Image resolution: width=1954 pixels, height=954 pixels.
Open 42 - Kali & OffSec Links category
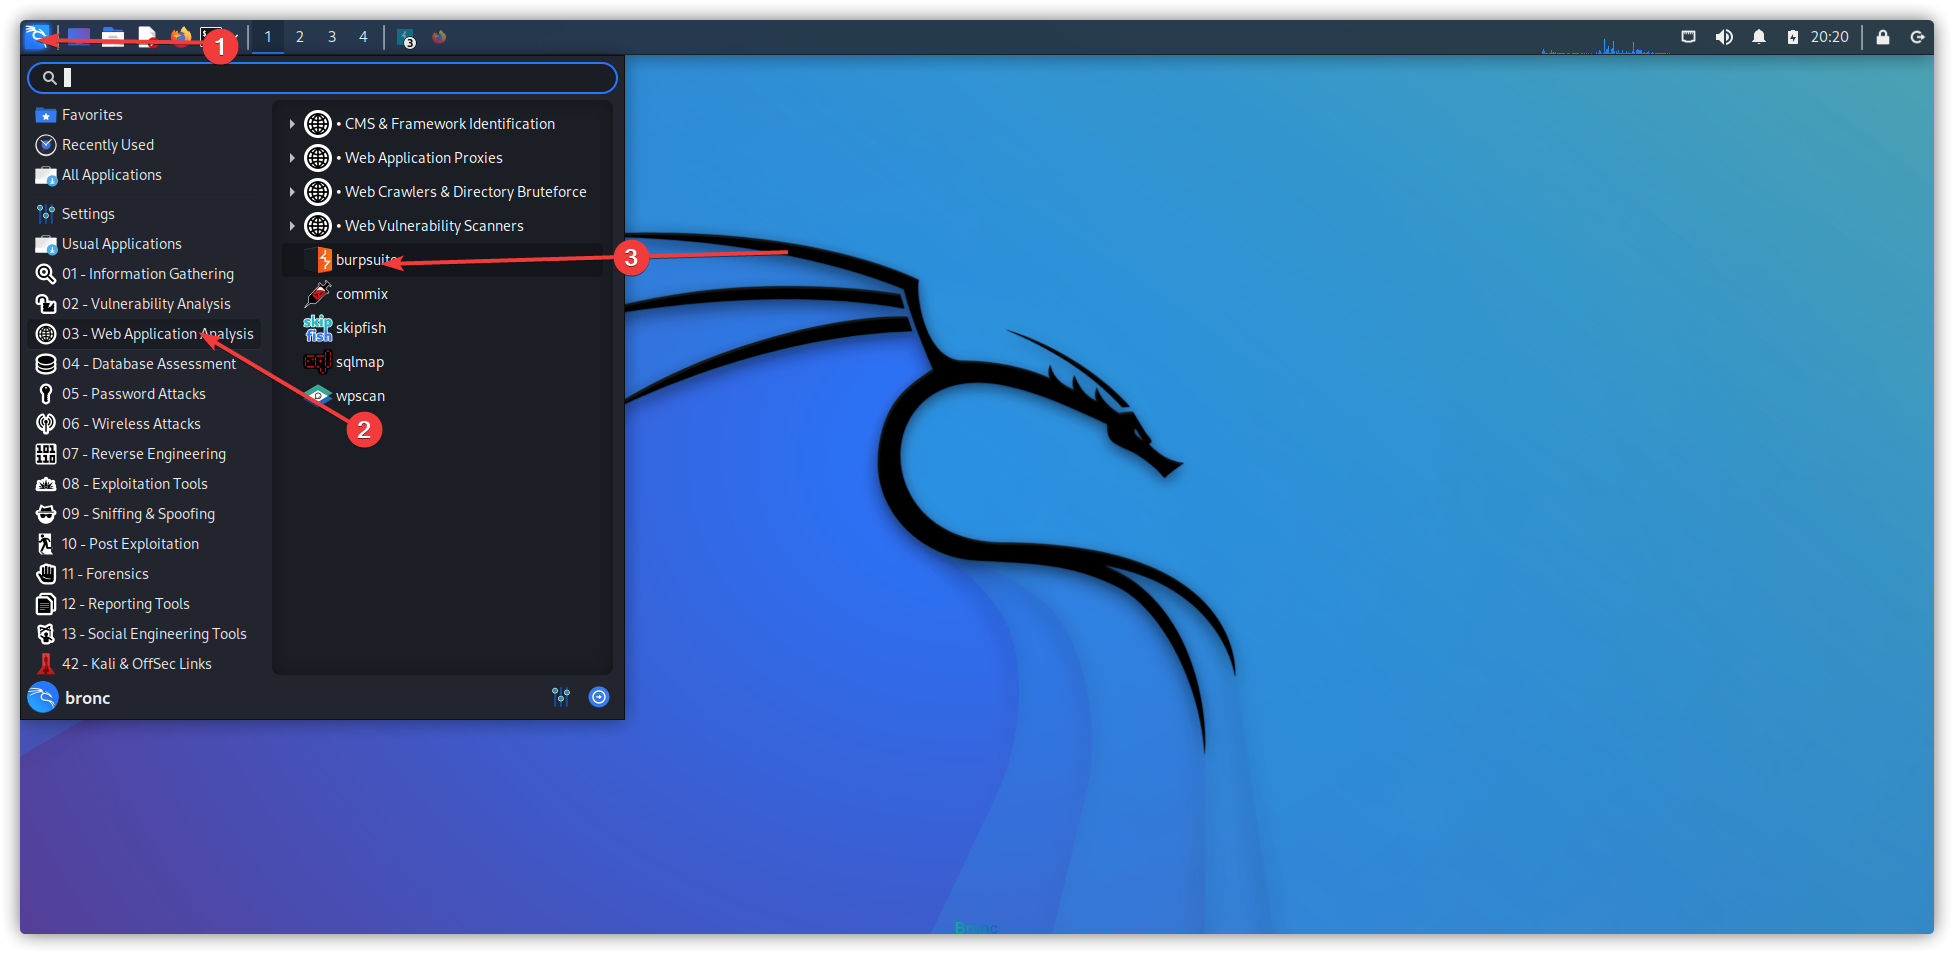coord(145,664)
